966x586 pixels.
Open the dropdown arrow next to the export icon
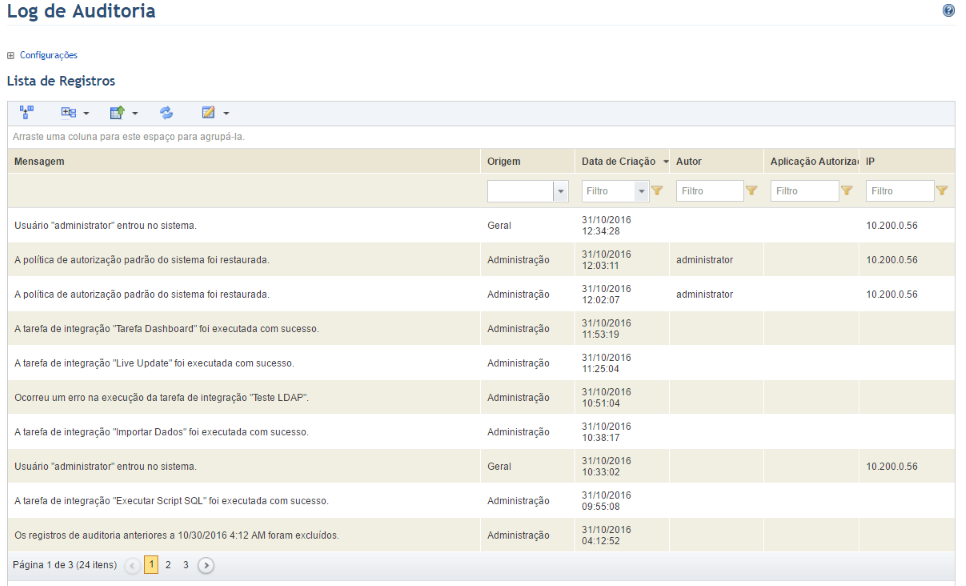coord(135,113)
